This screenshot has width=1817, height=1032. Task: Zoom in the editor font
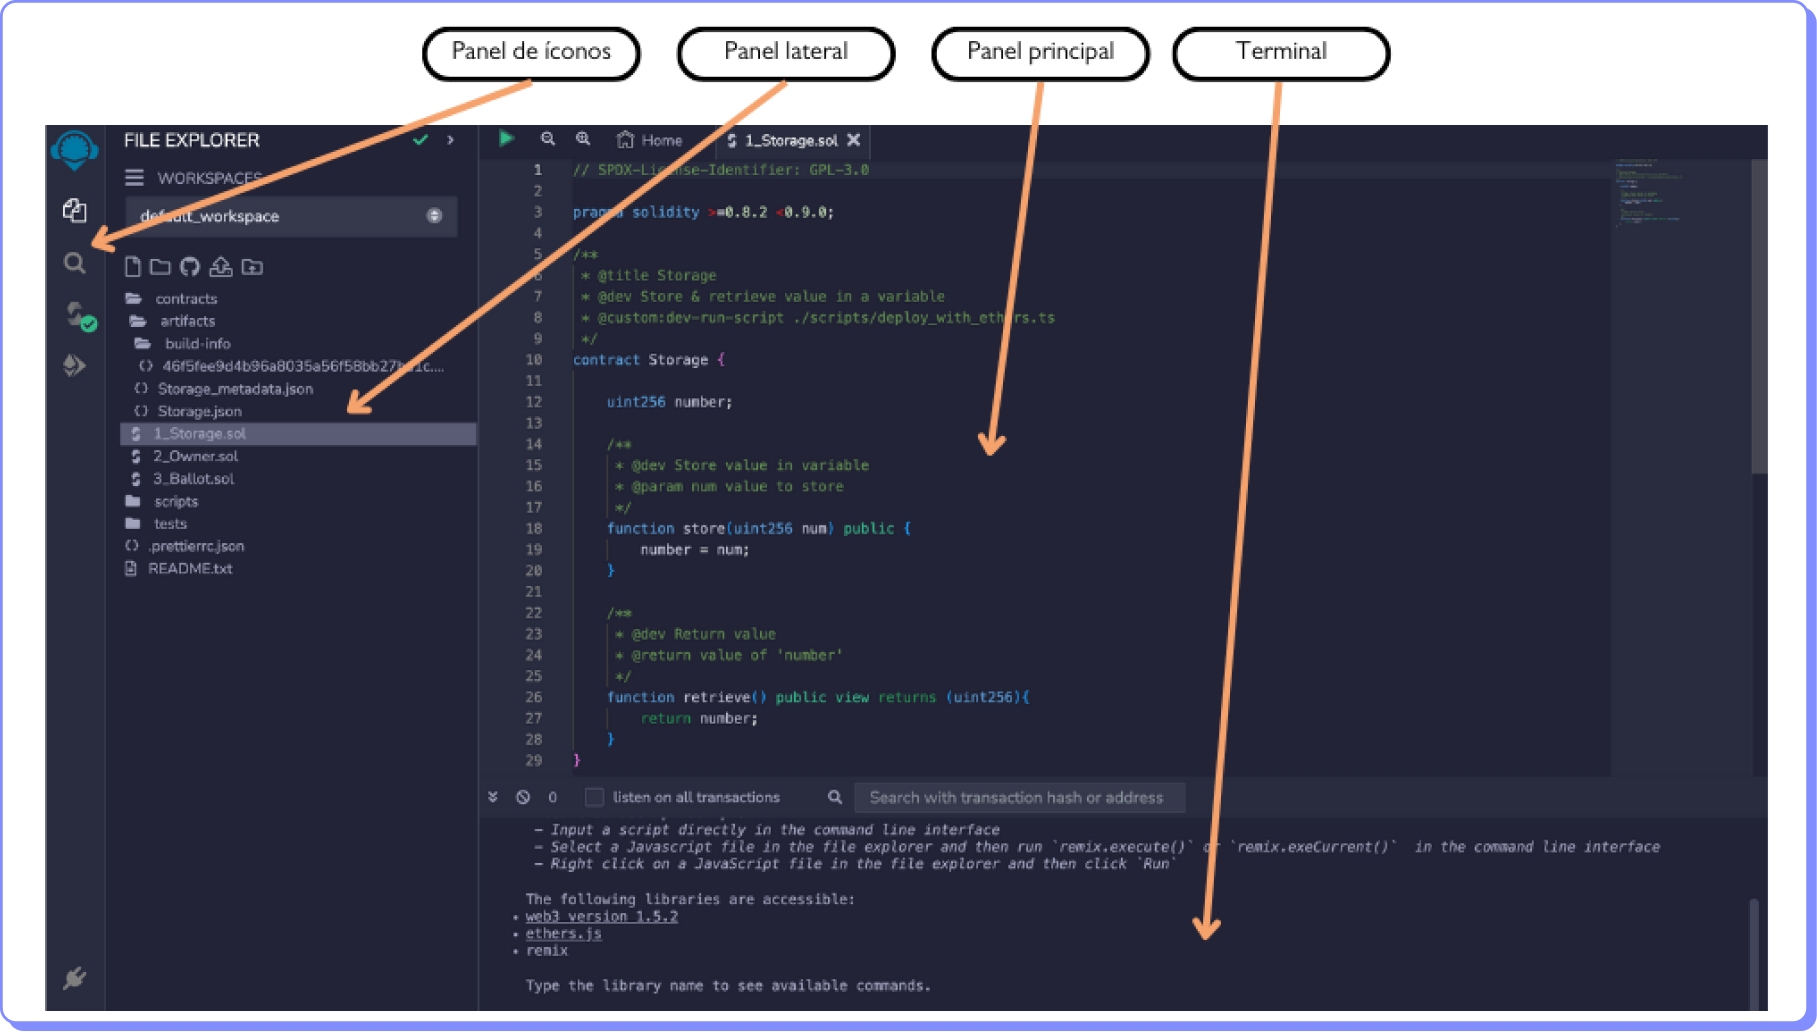[x=583, y=139]
